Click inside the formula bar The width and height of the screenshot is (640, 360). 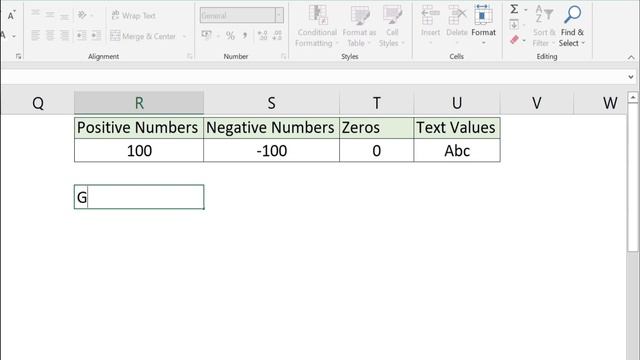tap(312, 77)
